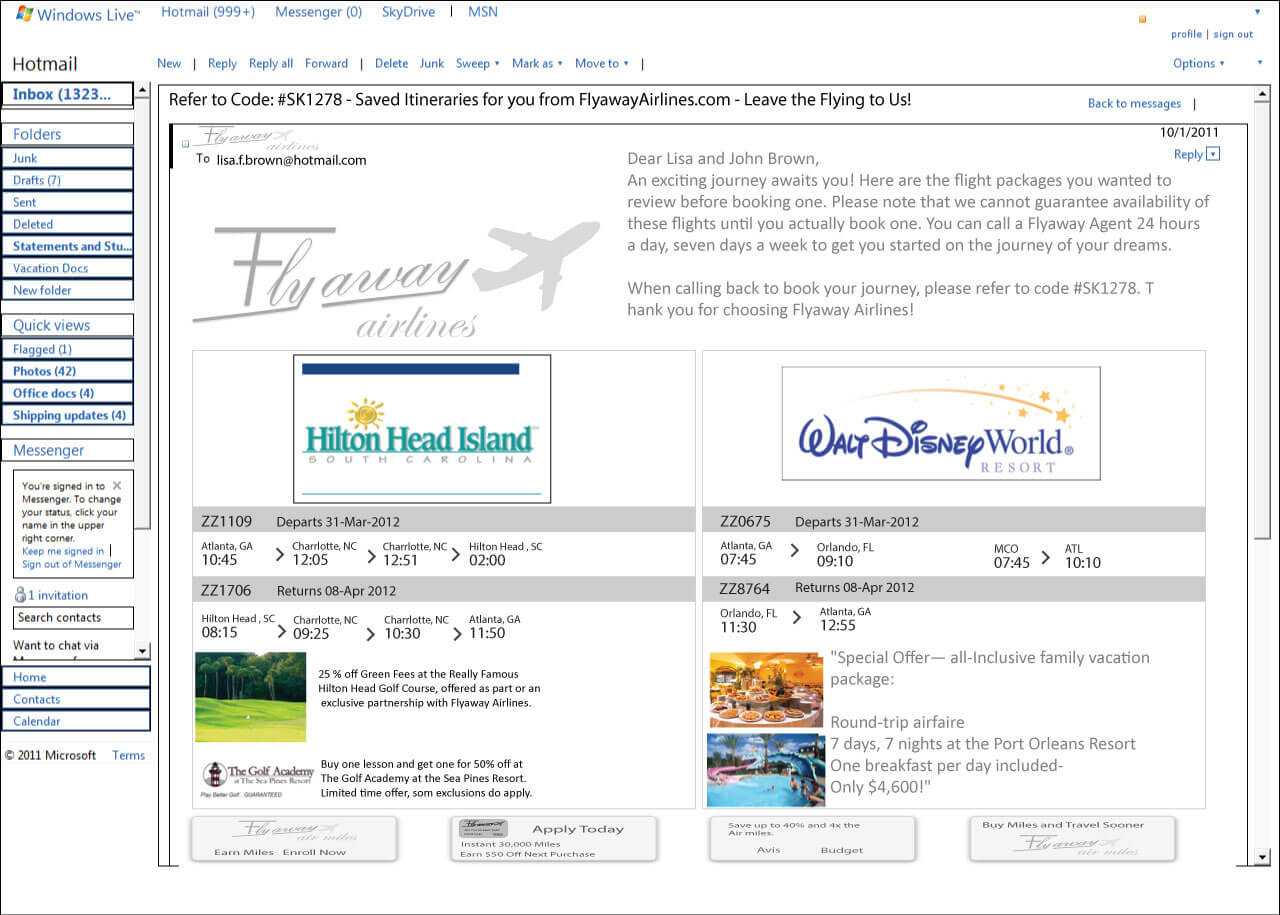Expand the Move to dropdown
The height and width of the screenshot is (915, 1280).
pyautogui.click(x=601, y=63)
